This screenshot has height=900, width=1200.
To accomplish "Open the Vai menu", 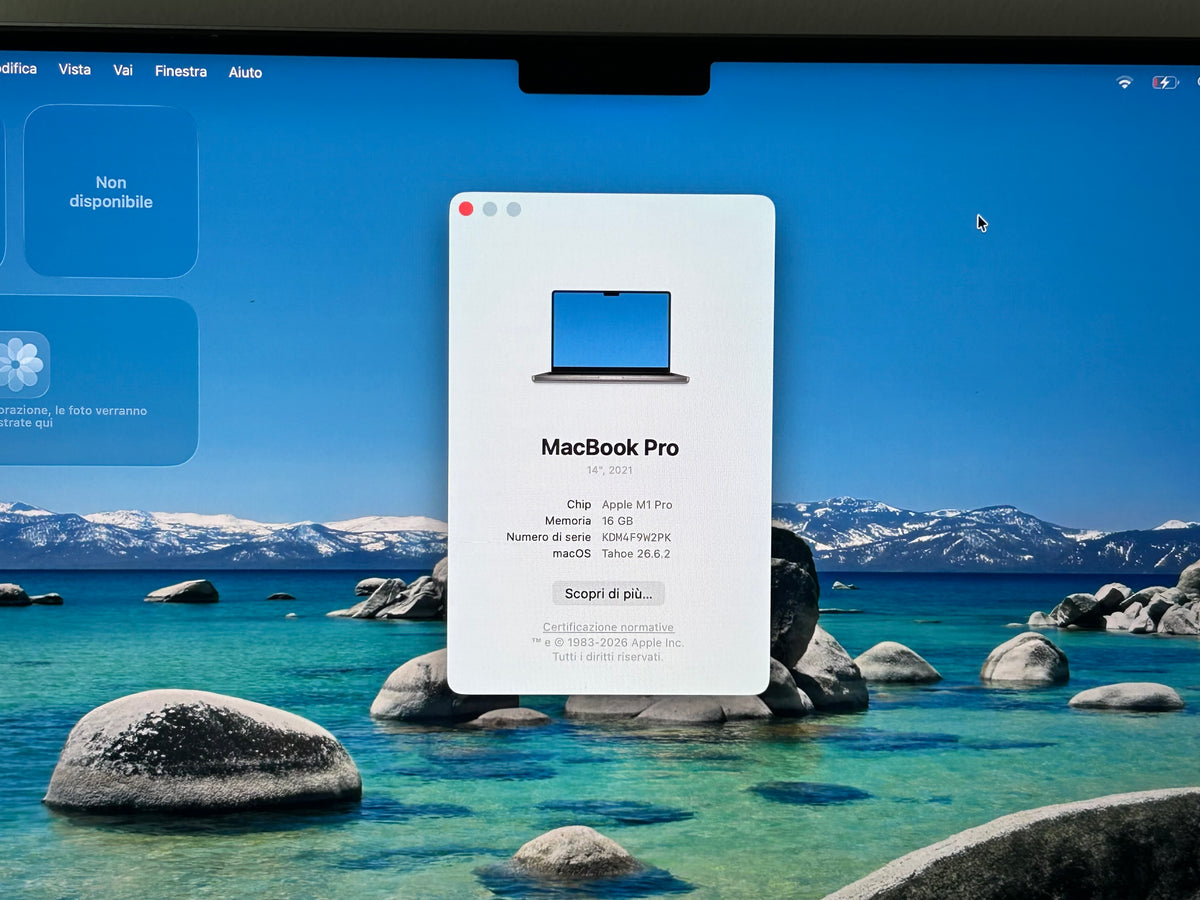I will coord(123,70).
